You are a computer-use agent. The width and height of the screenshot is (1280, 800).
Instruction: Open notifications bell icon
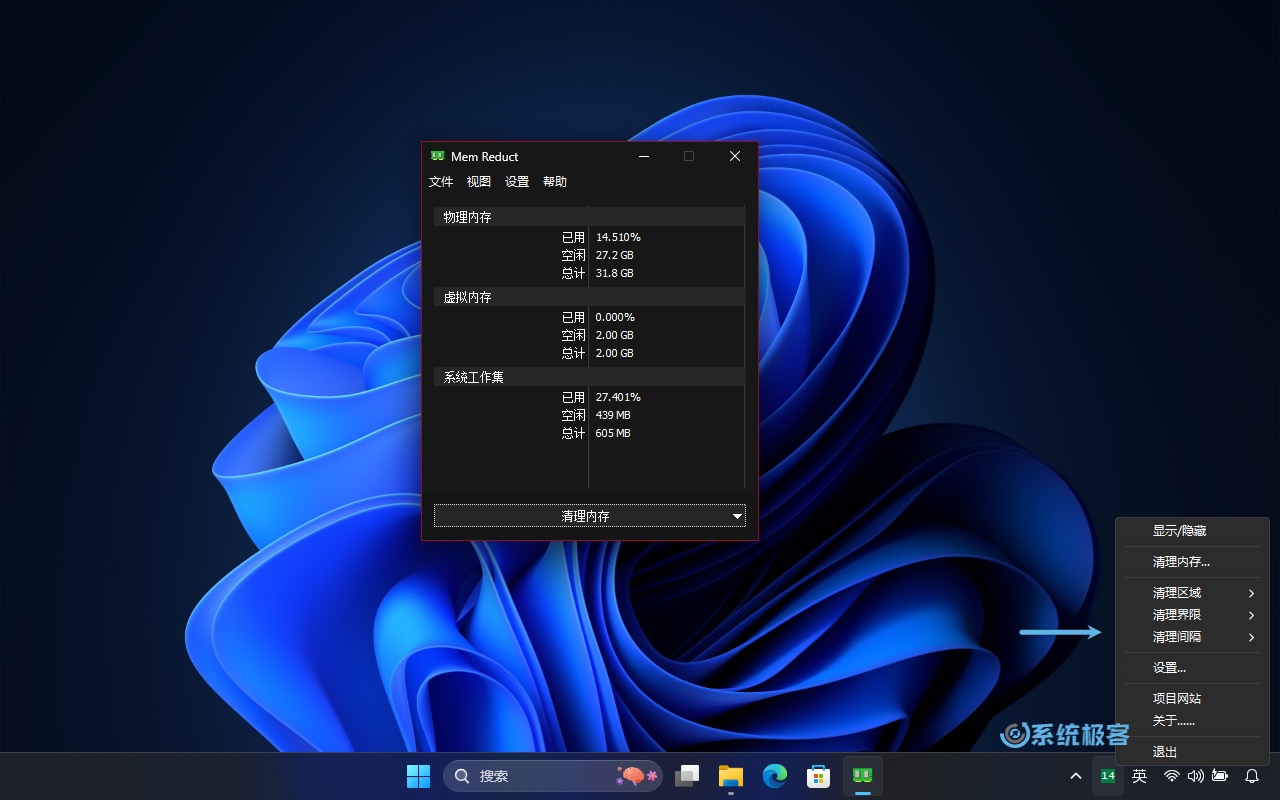tap(1252, 776)
